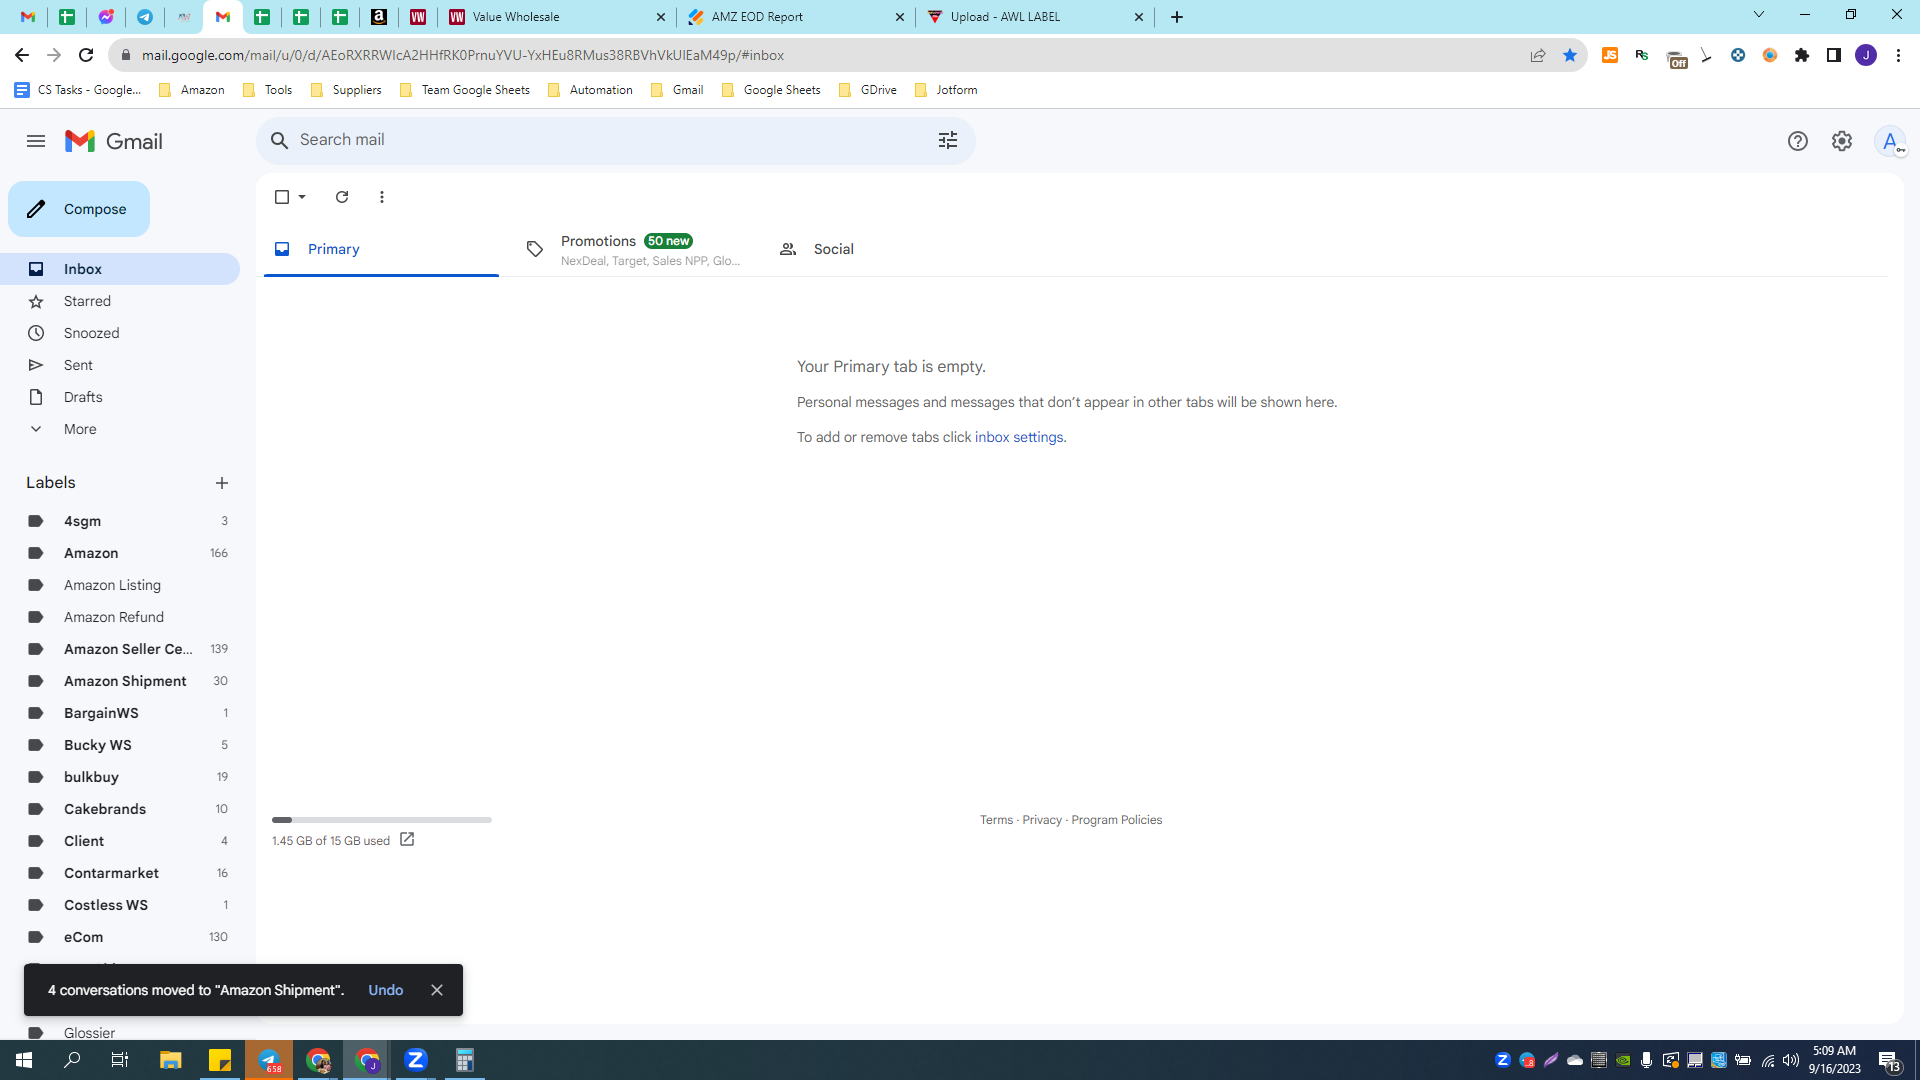This screenshot has height=1080, width=1920.
Task: Click the browser address bar URL
Action: [462, 55]
